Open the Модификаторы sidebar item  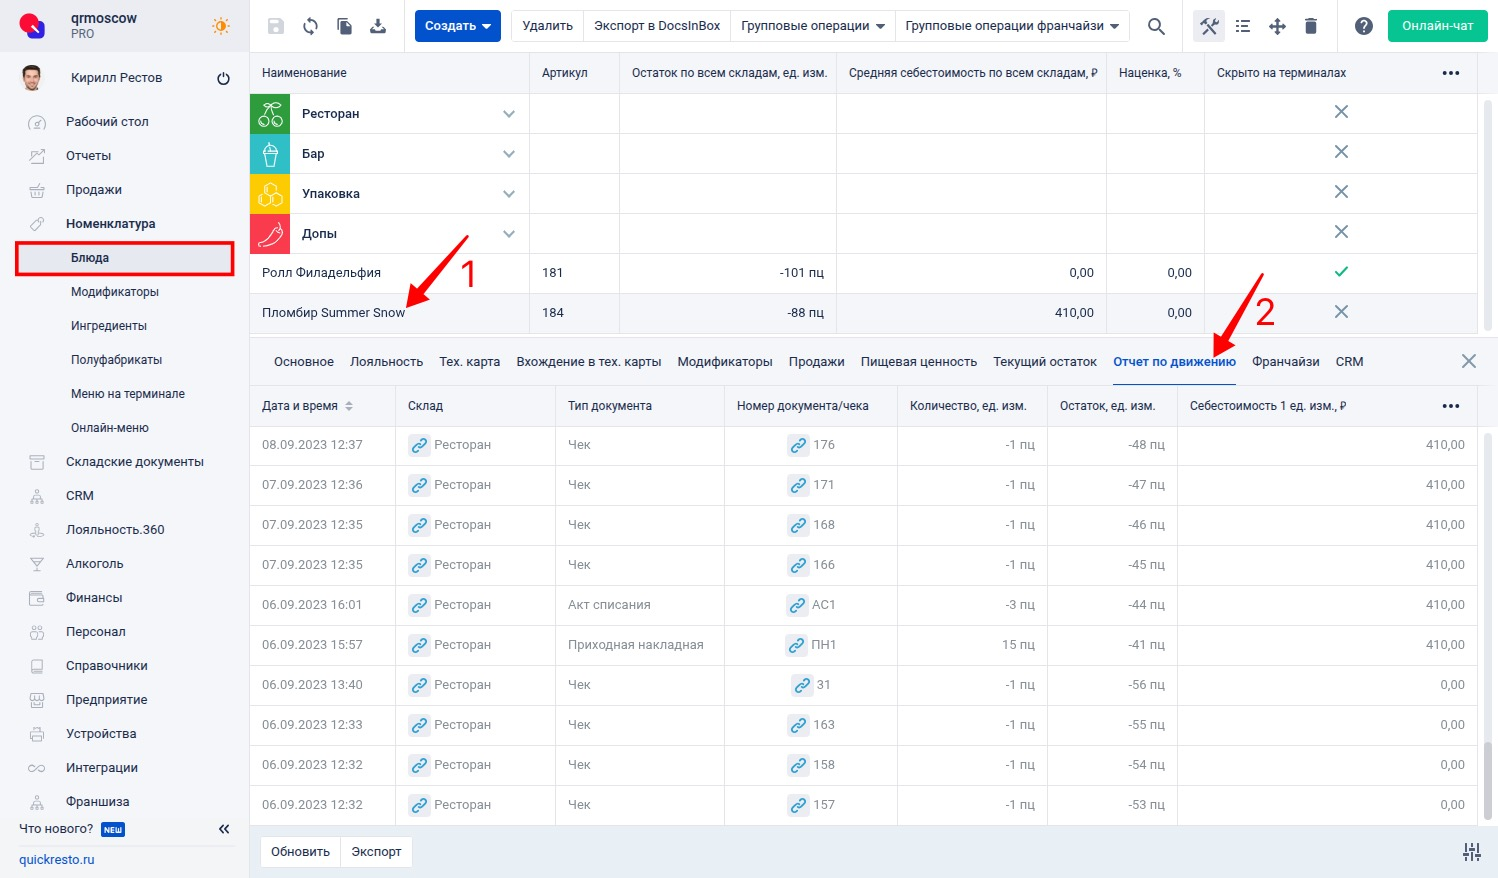[x=115, y=292]
